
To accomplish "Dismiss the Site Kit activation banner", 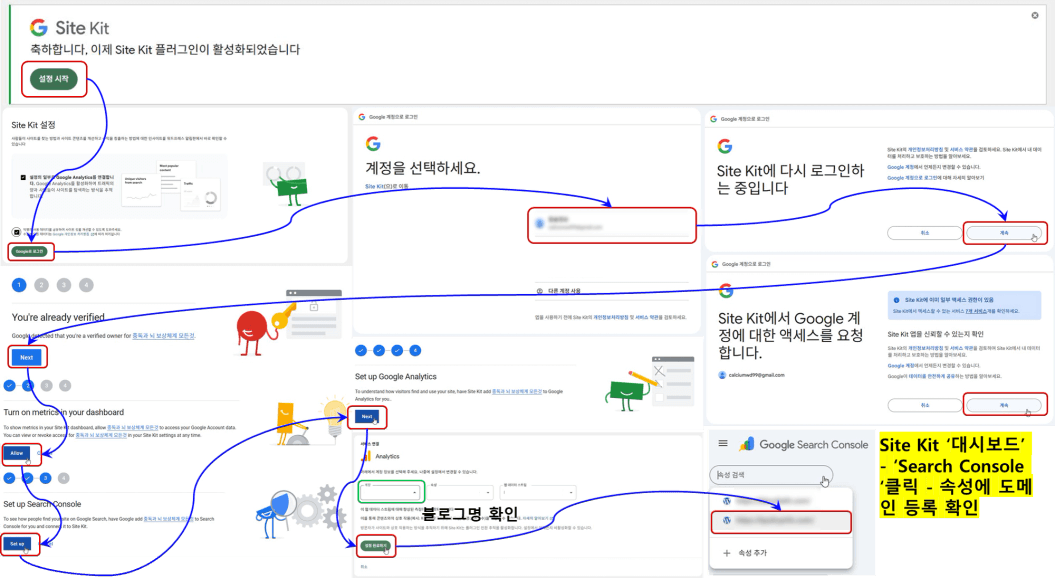I will tap(1035, 15).
